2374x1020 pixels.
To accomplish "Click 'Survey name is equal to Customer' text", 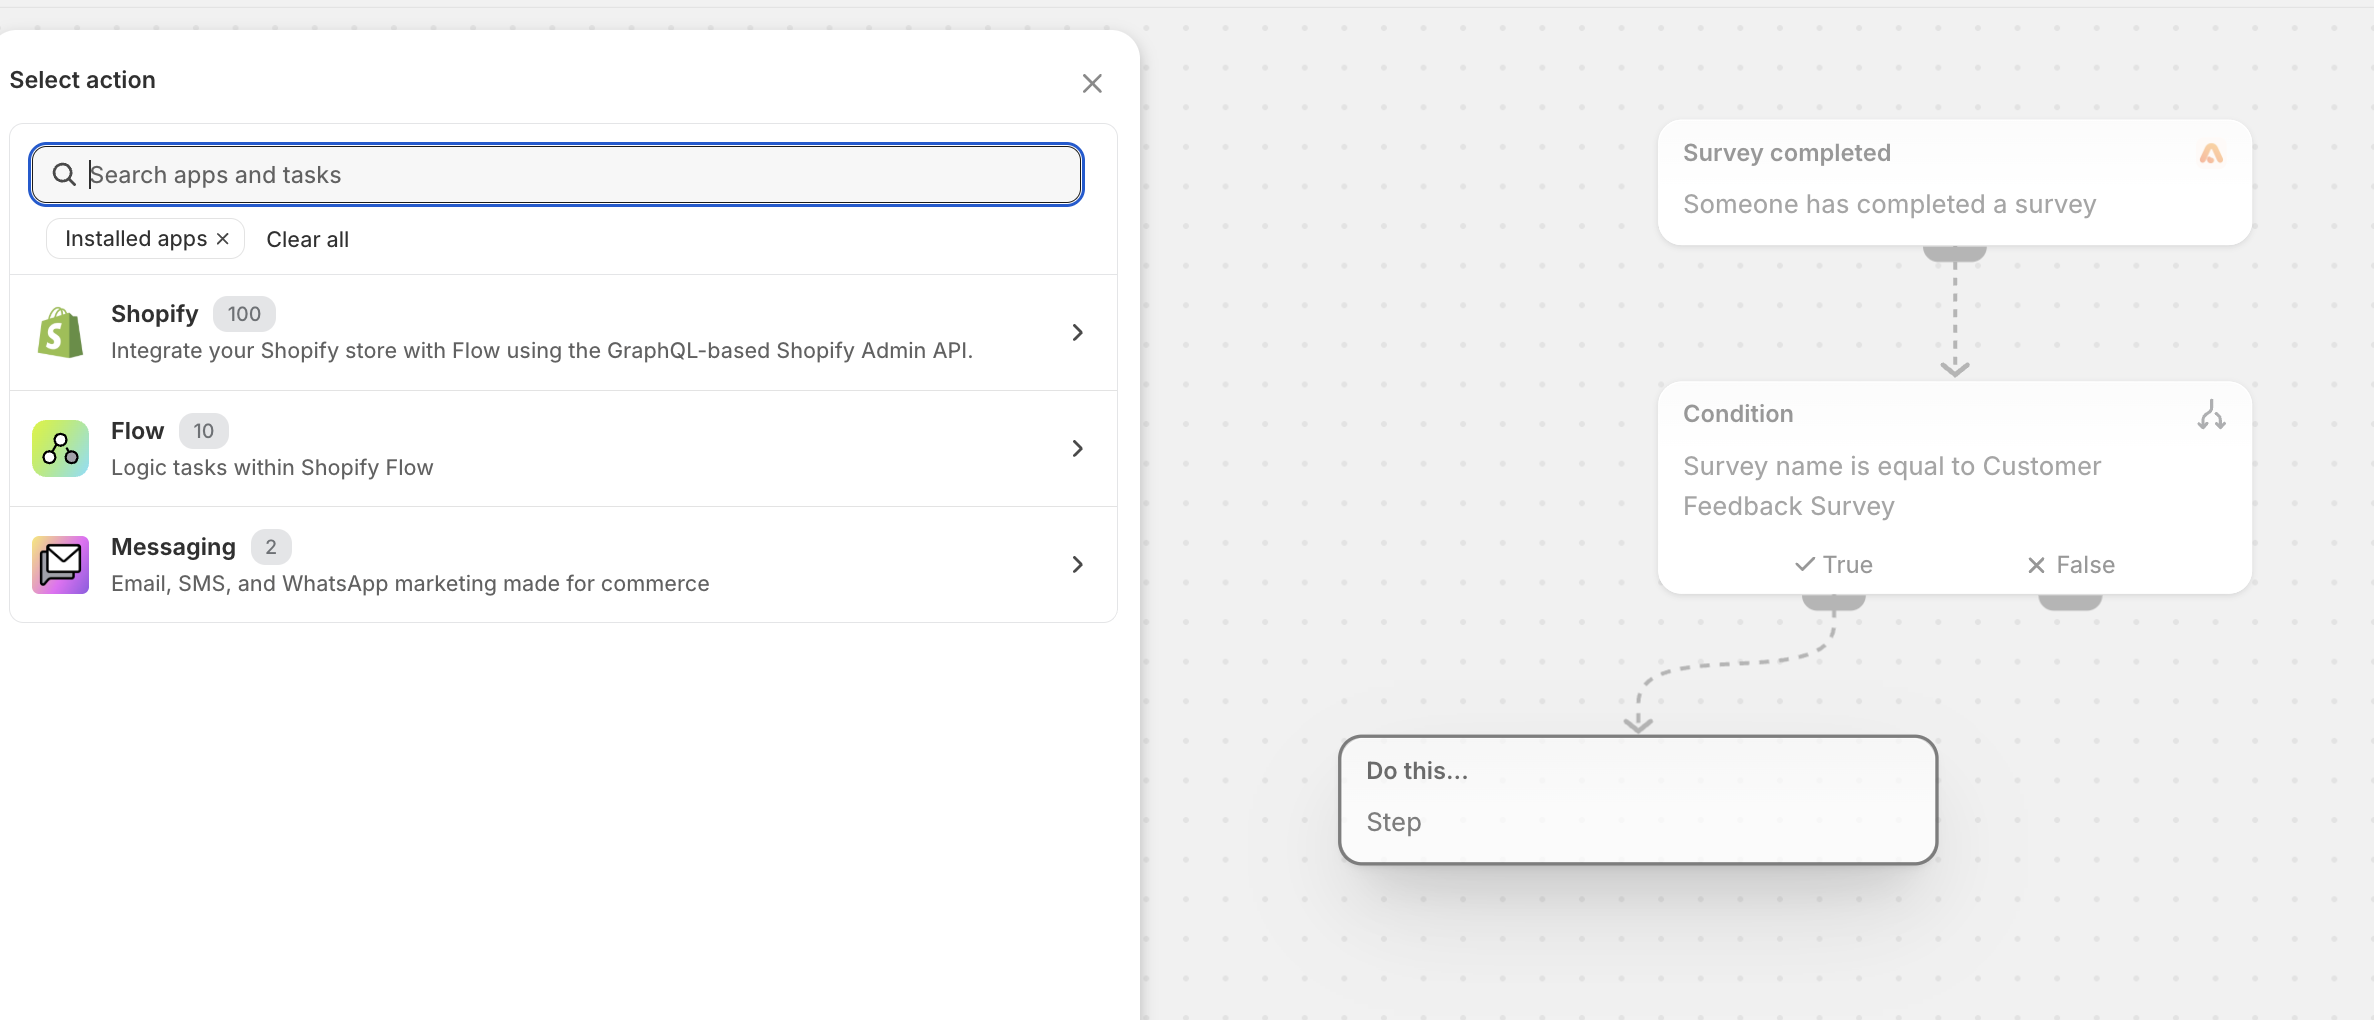I will (1892, 466).
